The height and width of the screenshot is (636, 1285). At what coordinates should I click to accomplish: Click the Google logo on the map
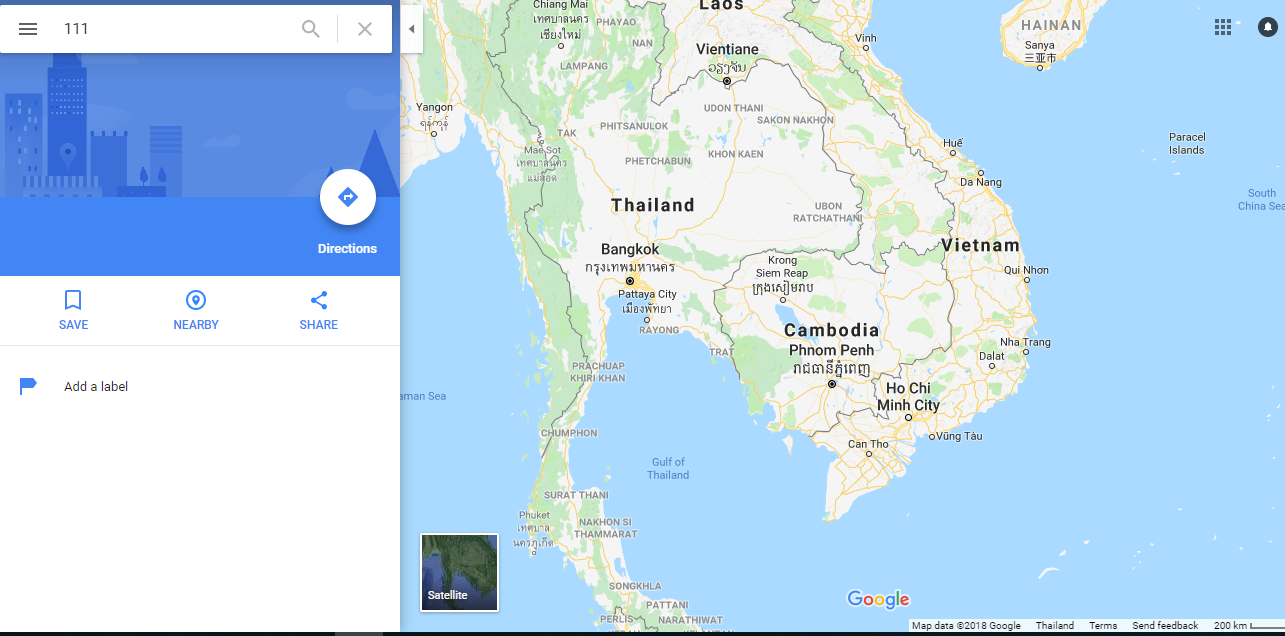pos(878,599)
